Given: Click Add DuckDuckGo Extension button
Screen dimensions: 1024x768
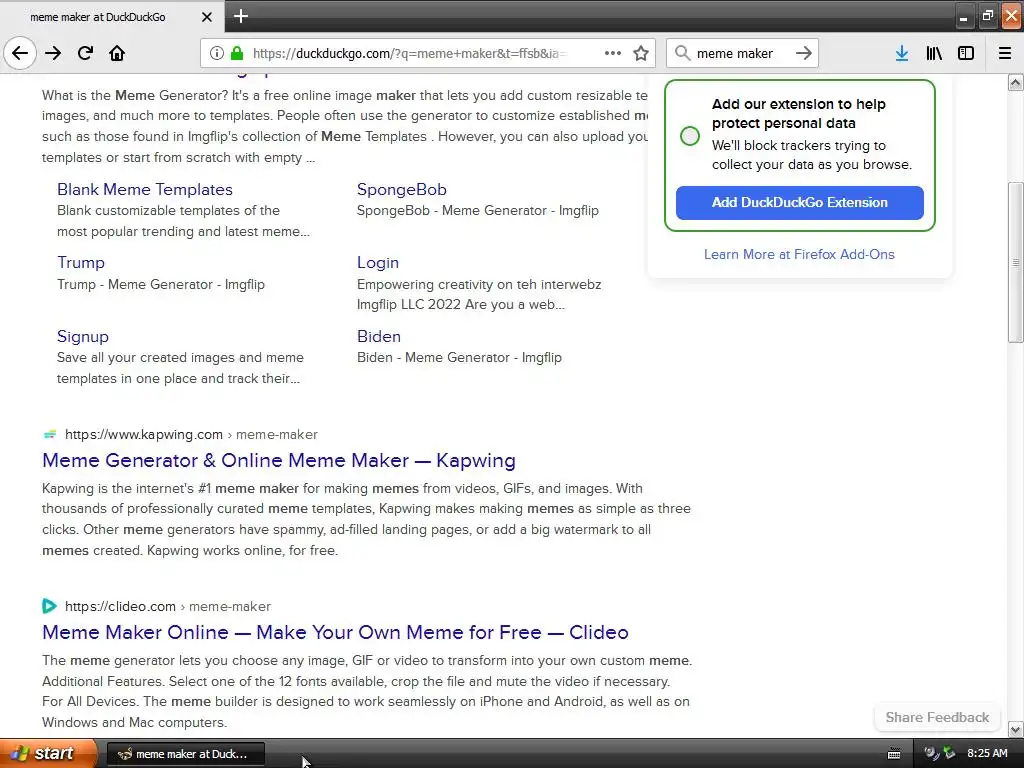Looking at the screenshot, I should (799, 202).
